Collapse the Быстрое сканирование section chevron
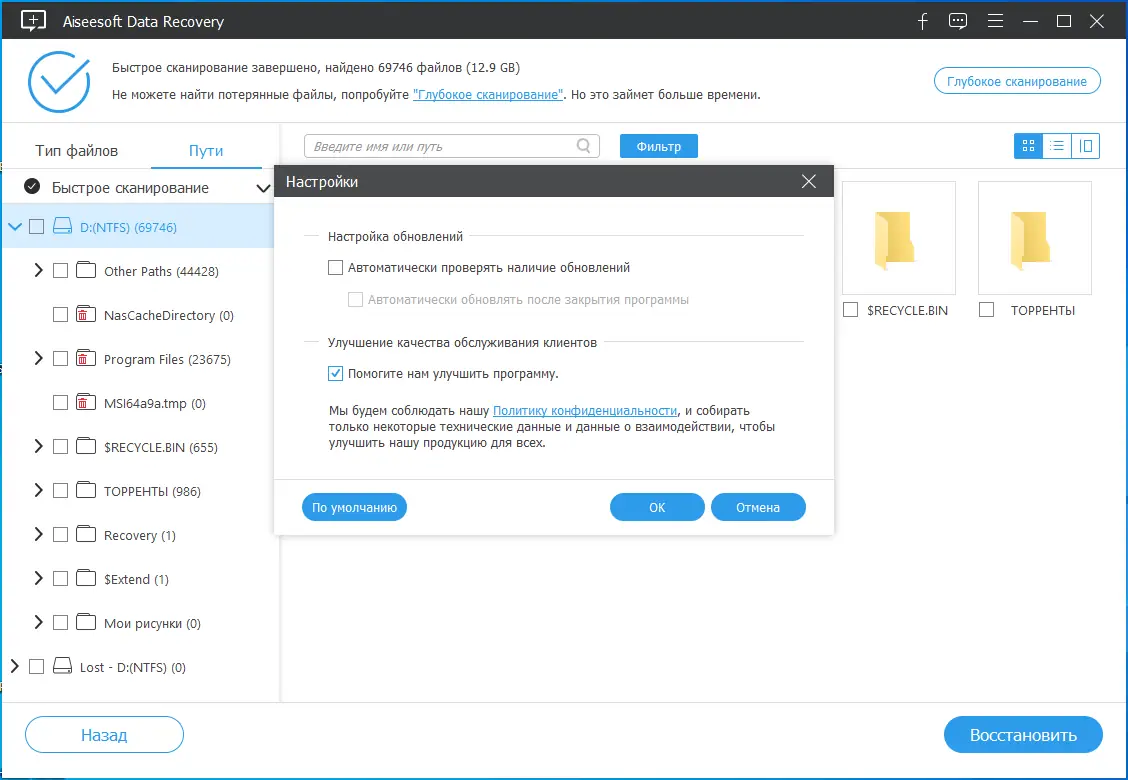This screenshot has height=780, width=1128. click(263, 189)
